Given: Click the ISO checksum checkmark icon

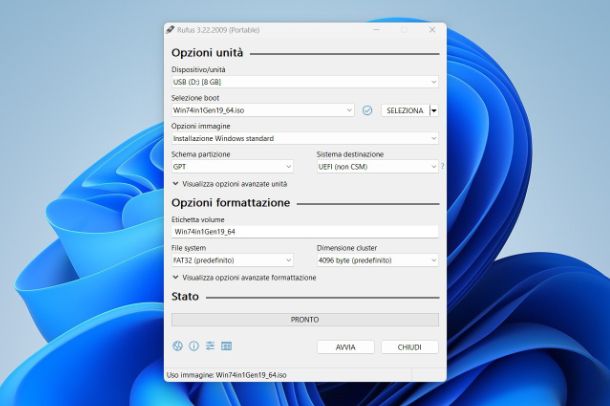Looking at the screenshot, I should [367, 110].
